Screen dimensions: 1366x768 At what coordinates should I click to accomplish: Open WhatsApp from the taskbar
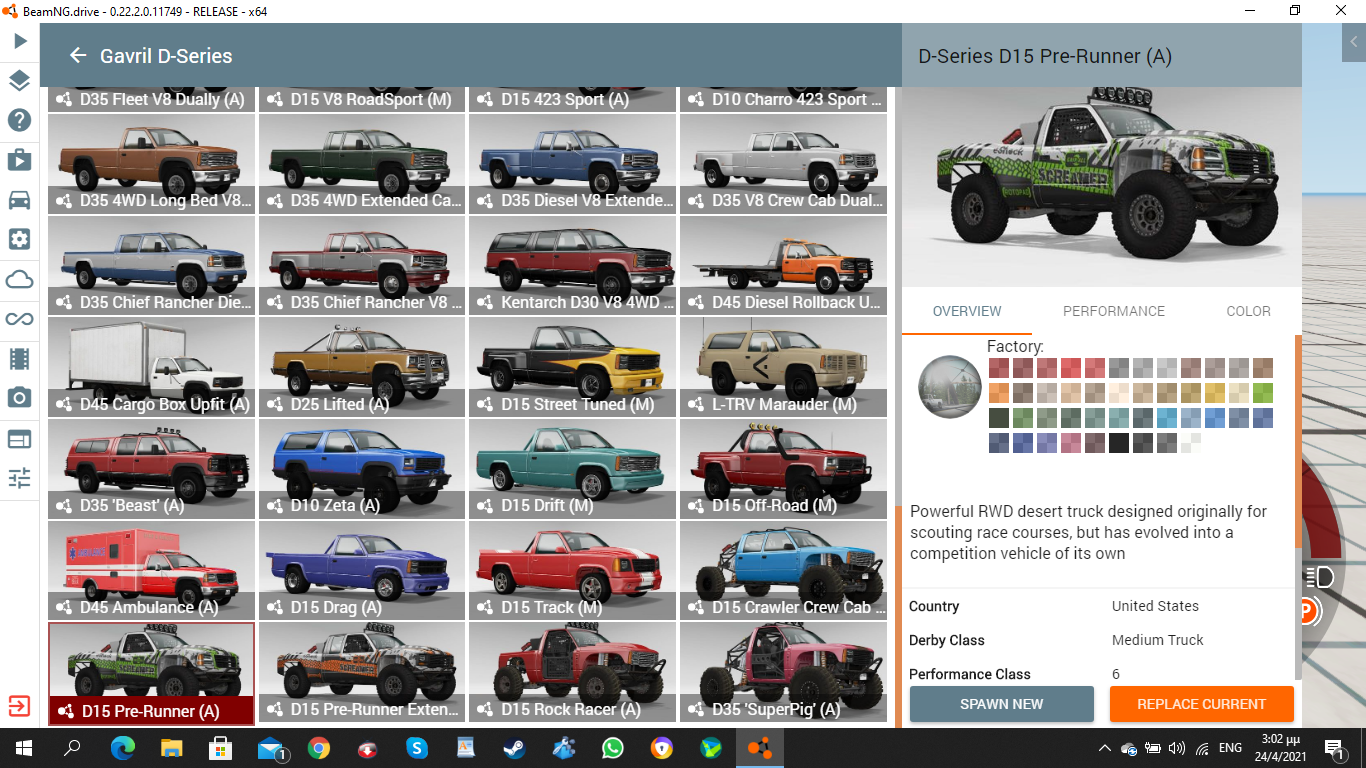613,747
